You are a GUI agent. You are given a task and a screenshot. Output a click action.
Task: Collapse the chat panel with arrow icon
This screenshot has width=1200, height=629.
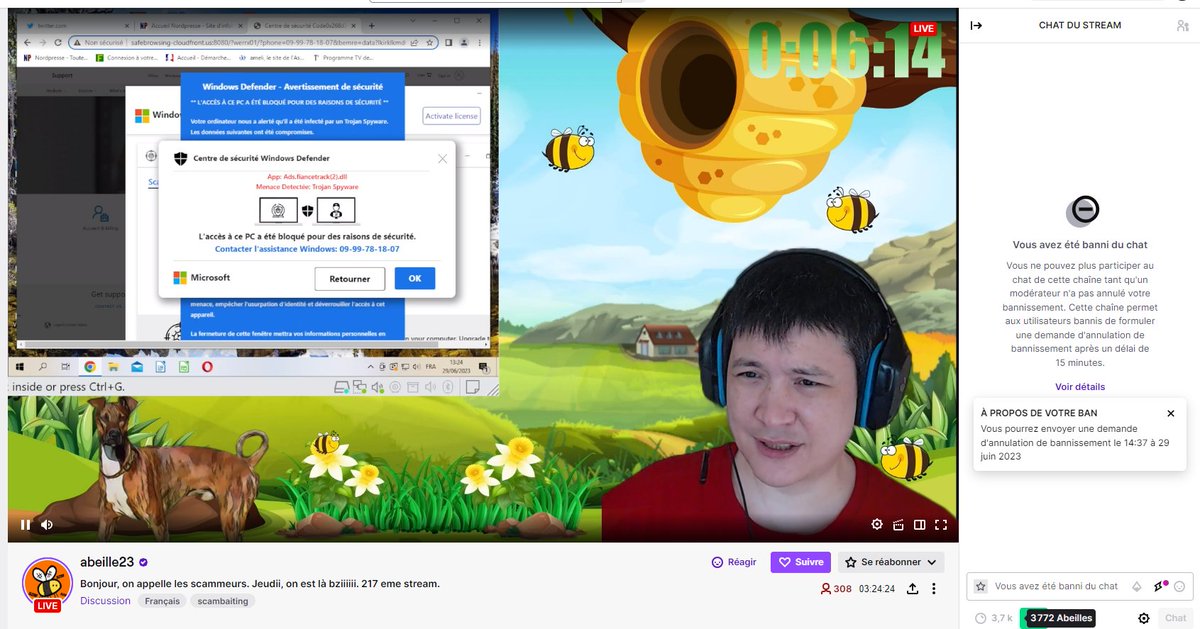tap(976, 25)
